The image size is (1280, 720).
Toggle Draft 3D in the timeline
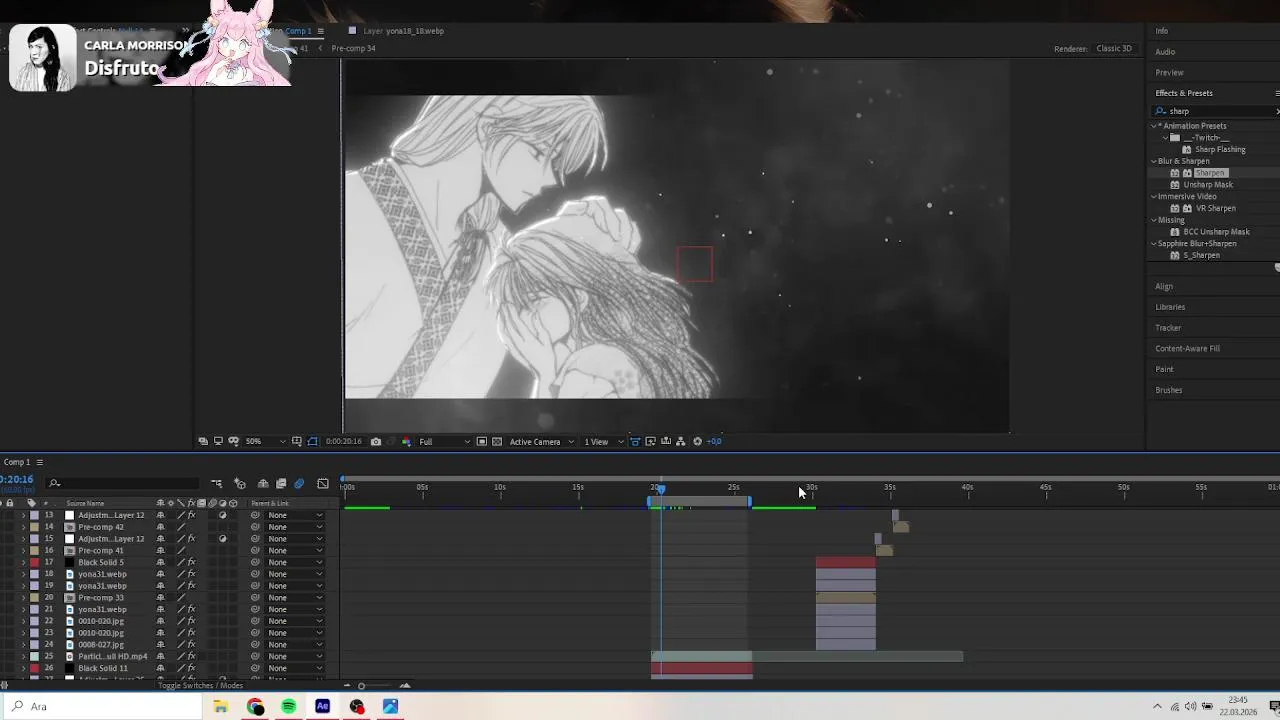(240, 484)
